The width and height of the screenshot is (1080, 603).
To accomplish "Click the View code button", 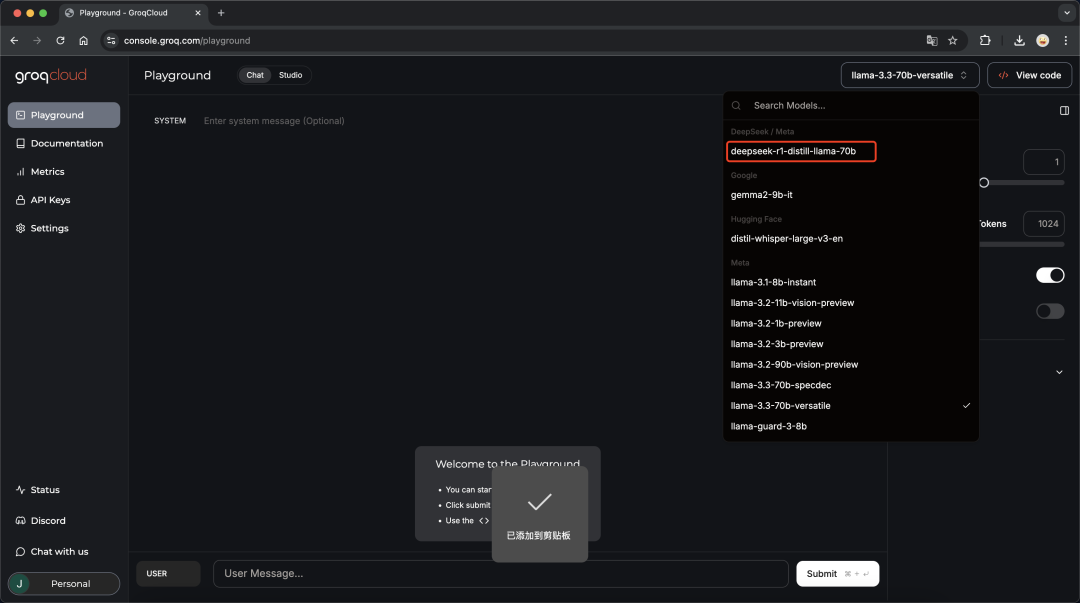I will click(x=1029, y=75).
